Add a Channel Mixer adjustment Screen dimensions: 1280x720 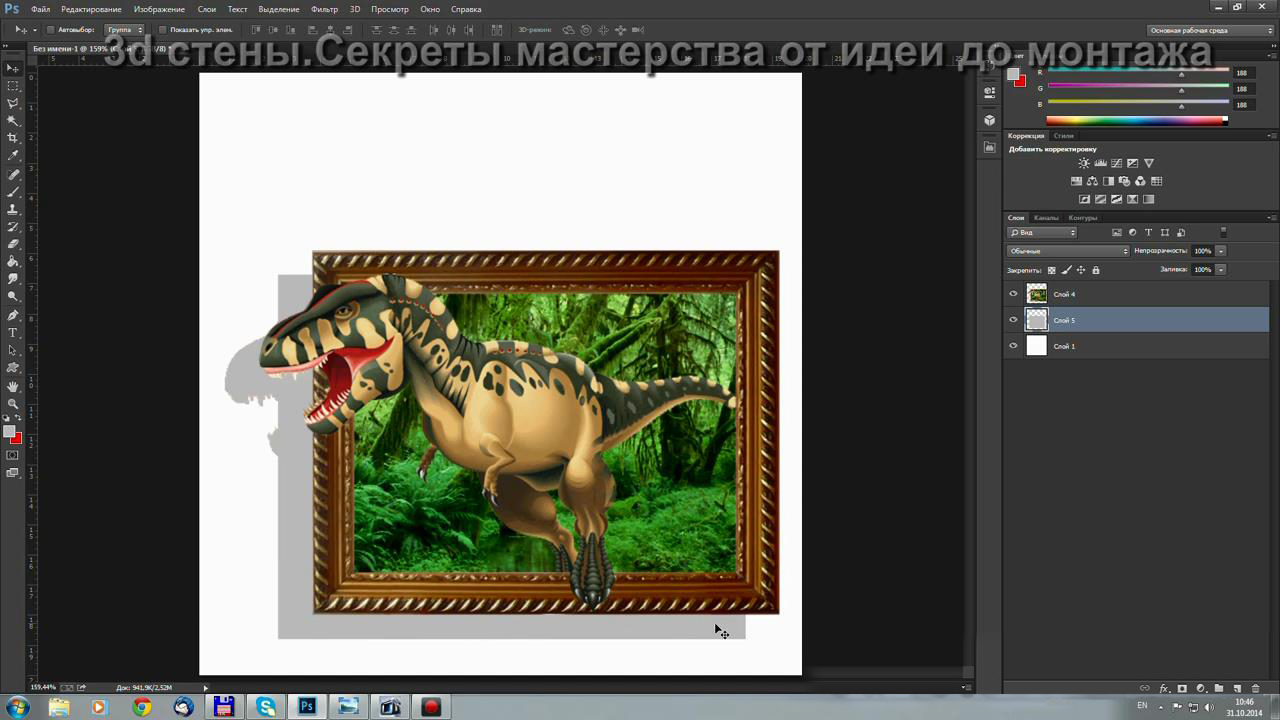1140,181
